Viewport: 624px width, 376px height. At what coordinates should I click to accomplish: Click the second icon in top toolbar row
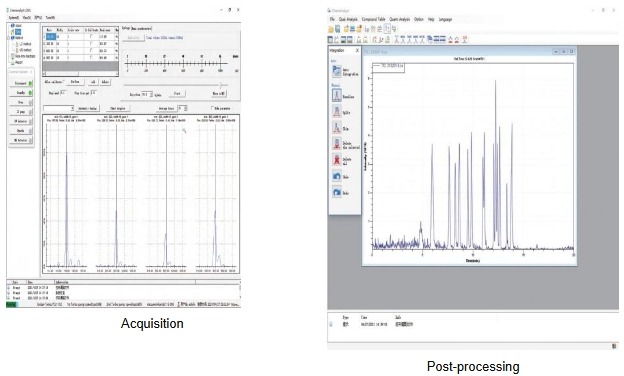[x=338, y=29]
